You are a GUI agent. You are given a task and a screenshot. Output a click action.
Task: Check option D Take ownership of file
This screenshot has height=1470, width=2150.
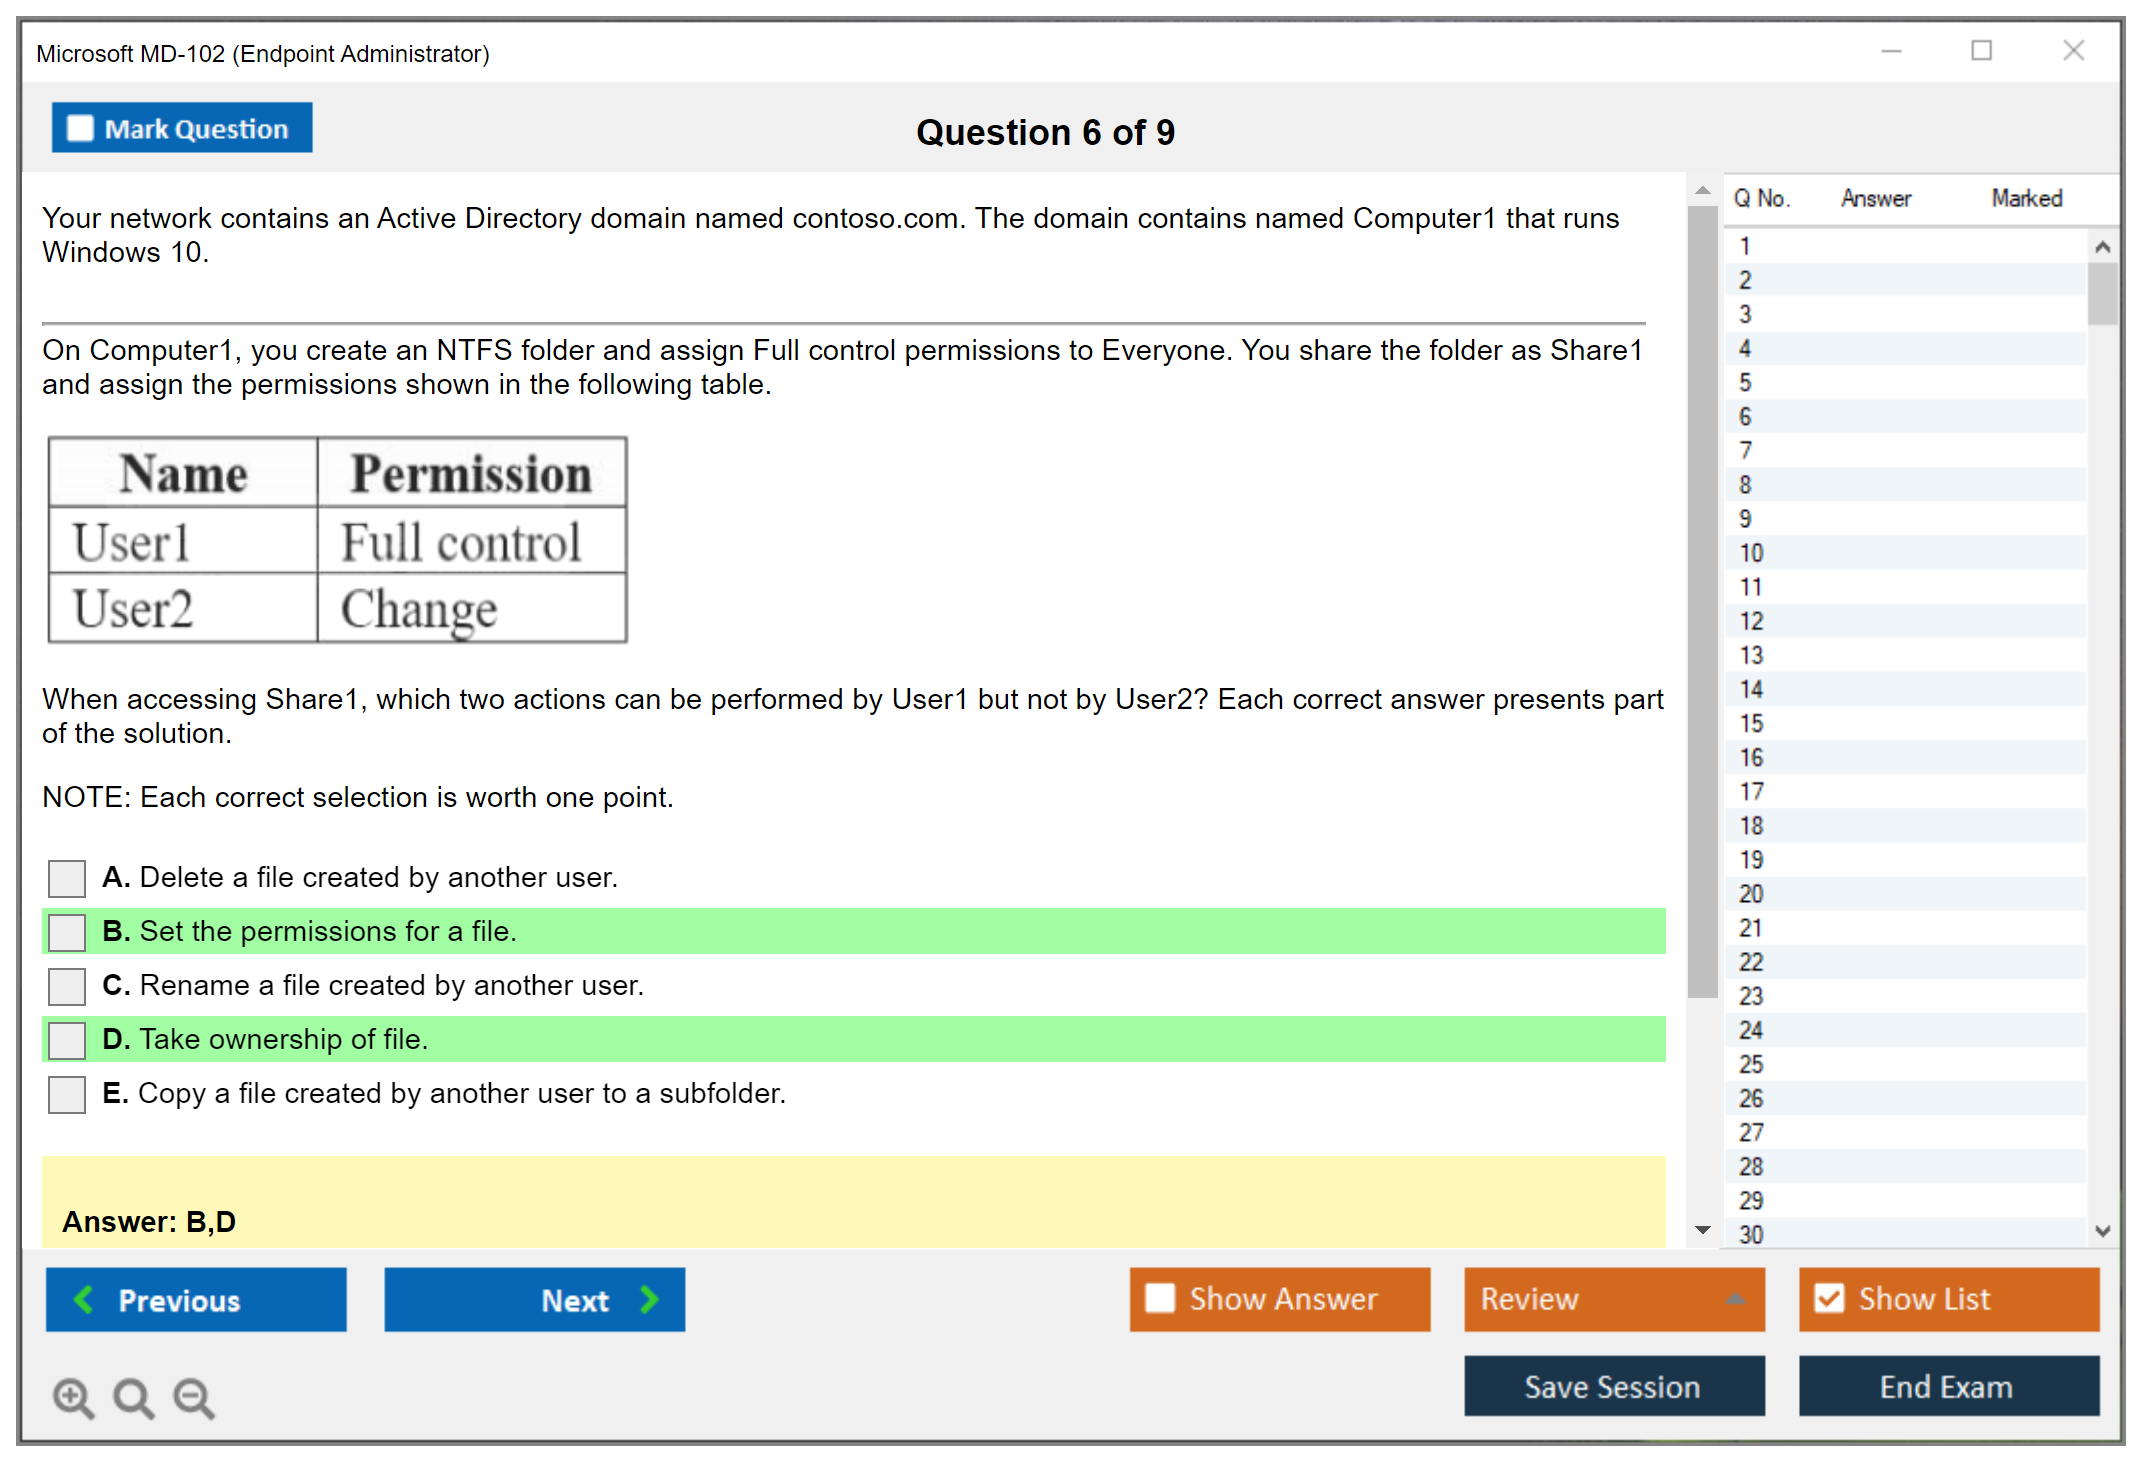67,1040
